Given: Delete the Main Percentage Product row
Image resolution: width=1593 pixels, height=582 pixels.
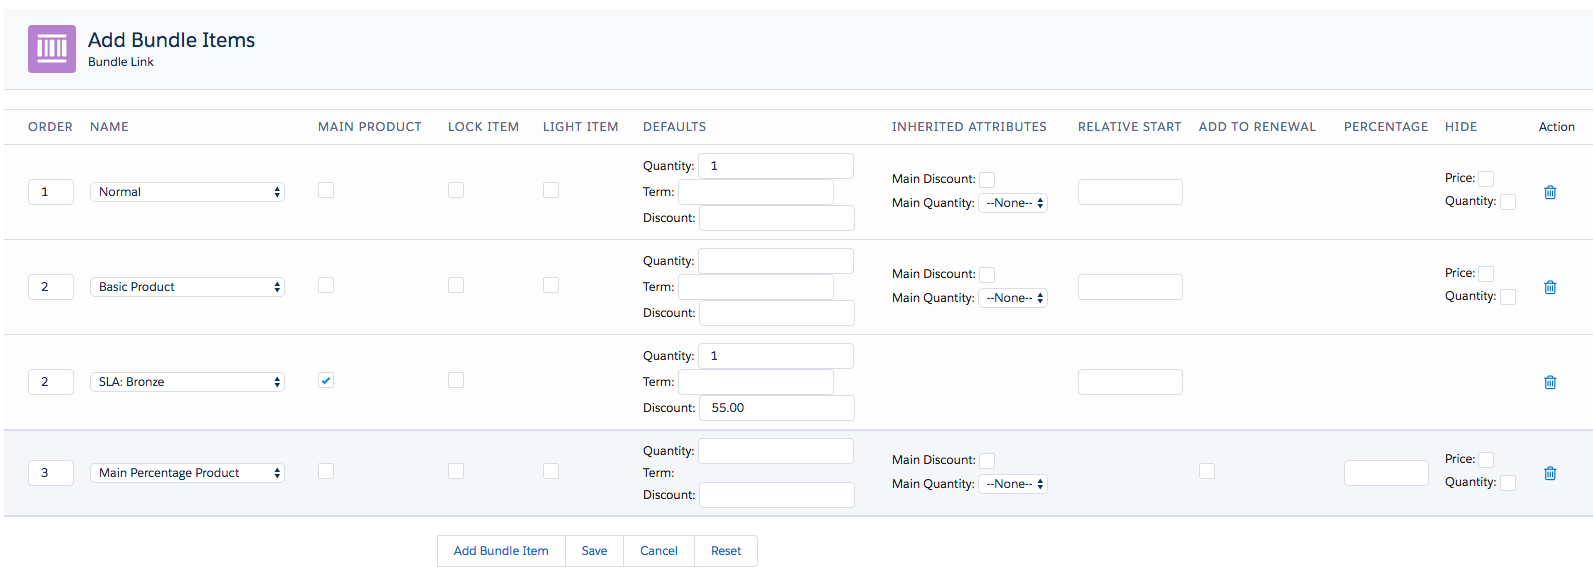Looking at the screenshot, I should [1550, 473].
